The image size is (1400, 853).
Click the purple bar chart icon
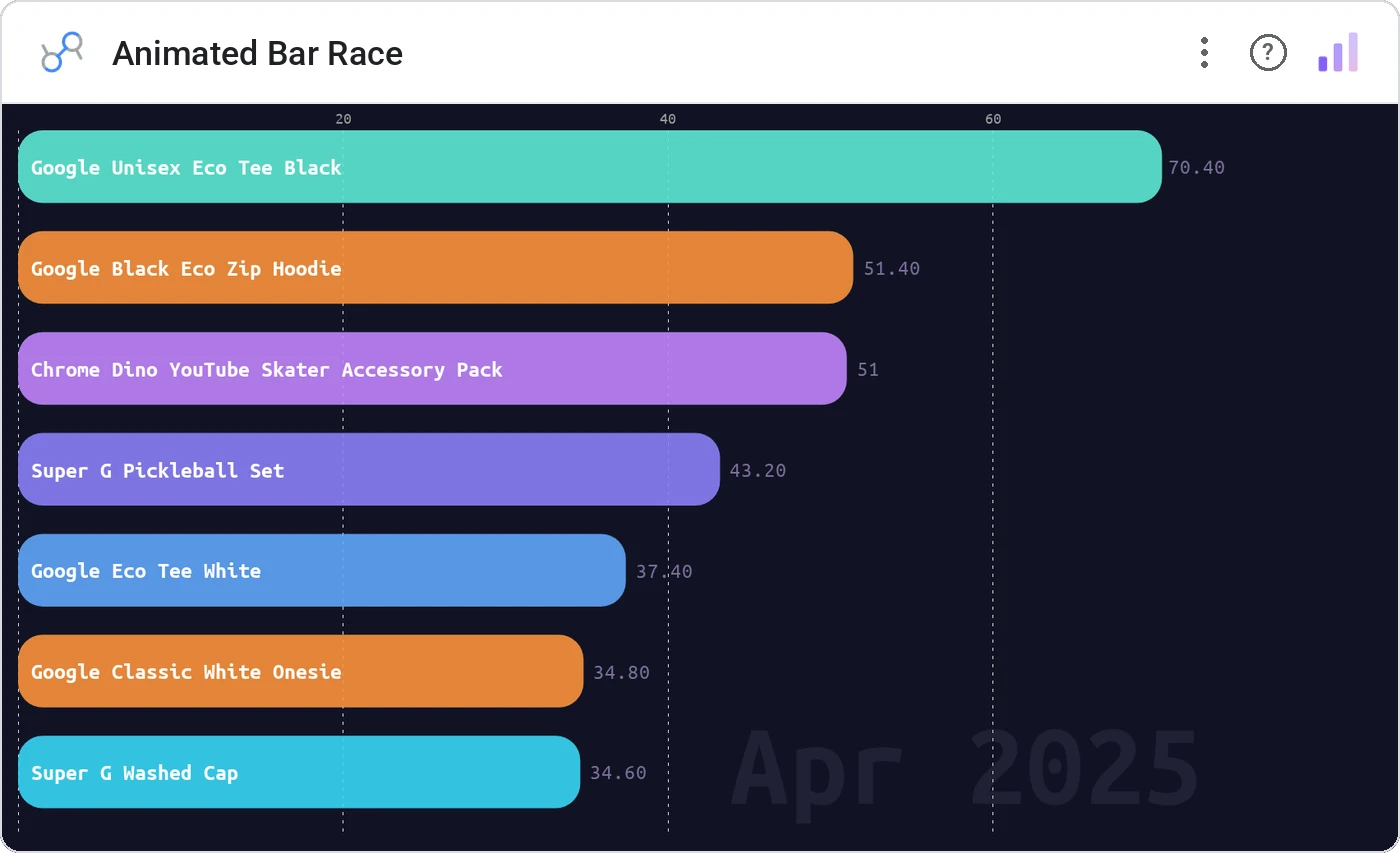click(1338, 53)
